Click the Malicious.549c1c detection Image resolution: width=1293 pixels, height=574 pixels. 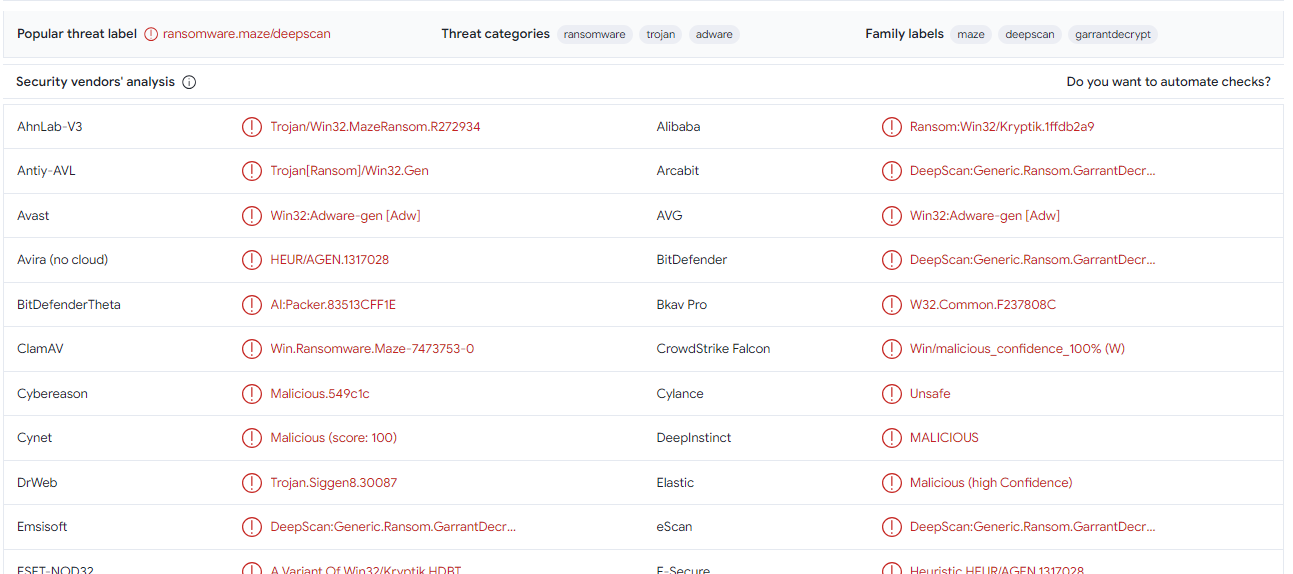coord(320,394)
